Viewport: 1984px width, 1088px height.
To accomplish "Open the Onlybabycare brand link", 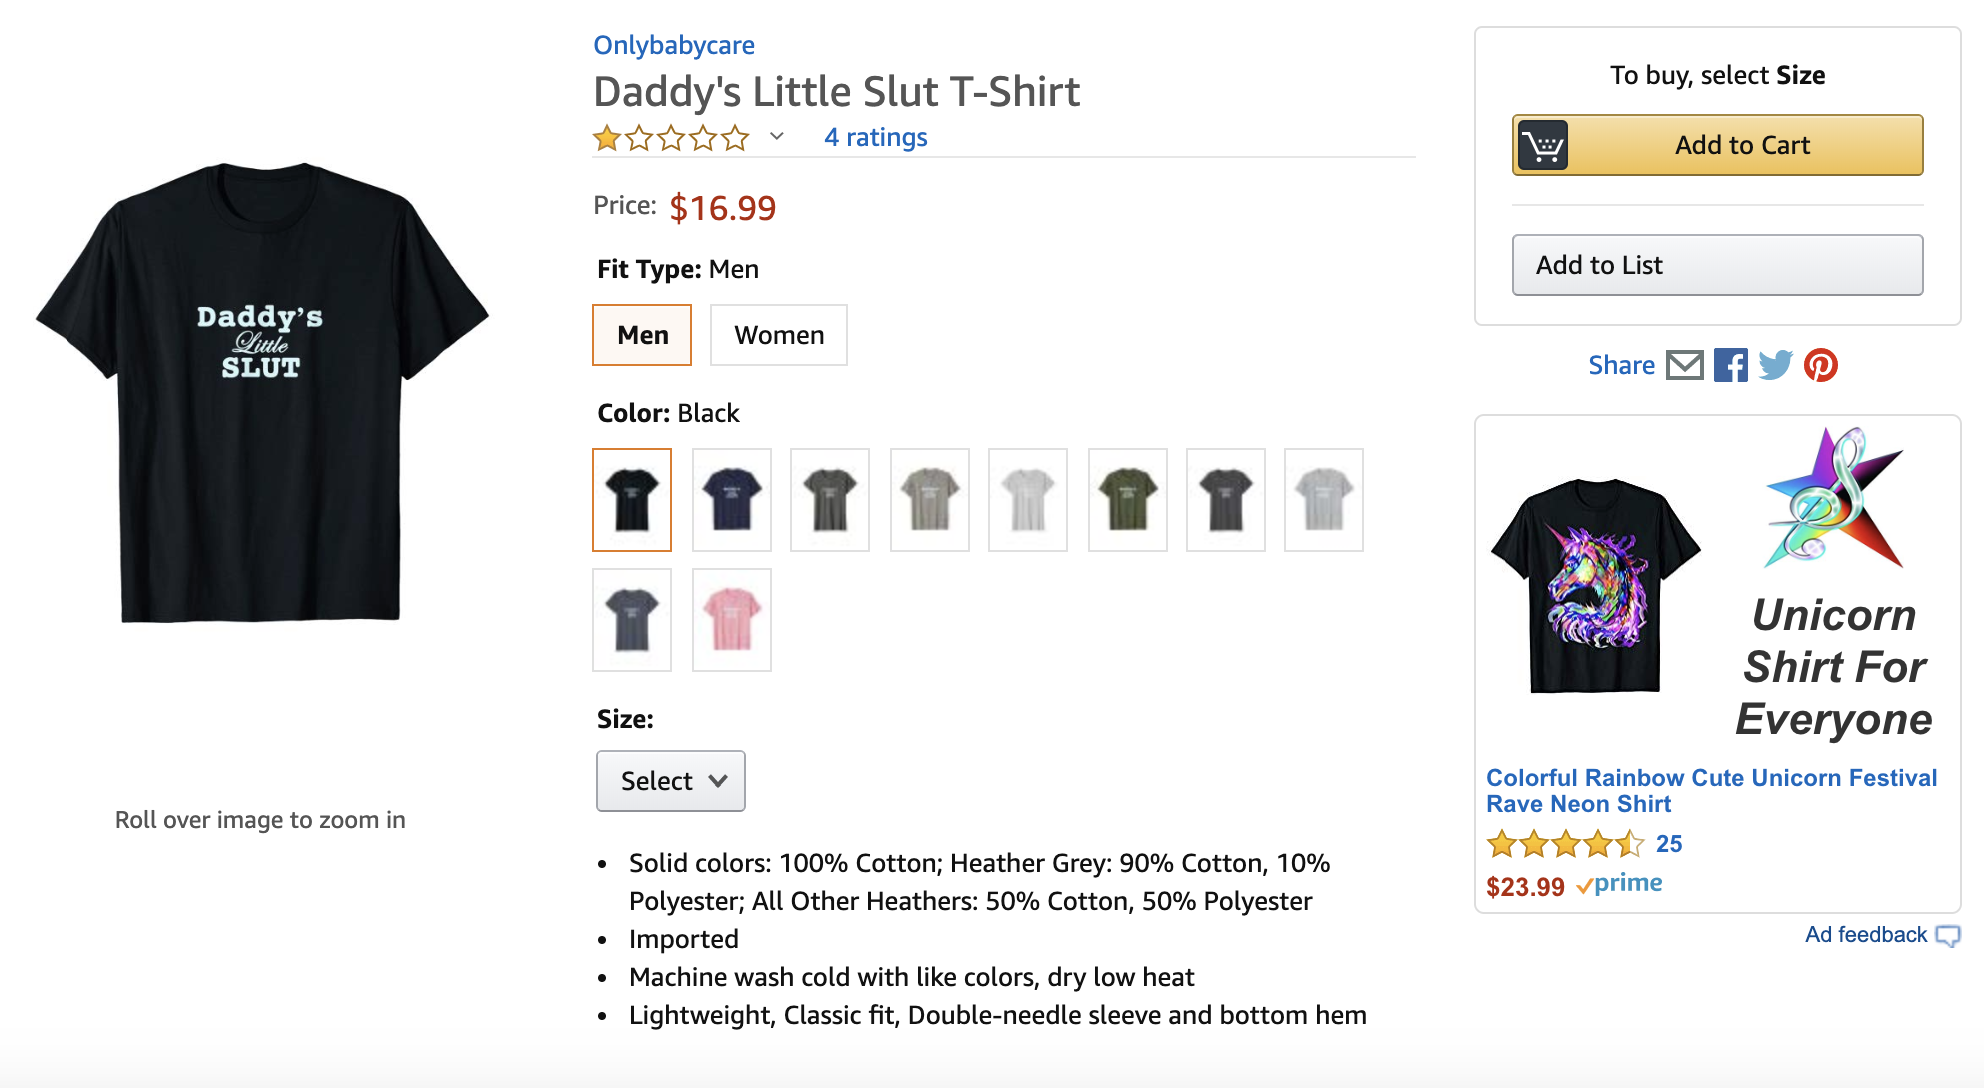I will pyautogui.click(x=674, y=45).
